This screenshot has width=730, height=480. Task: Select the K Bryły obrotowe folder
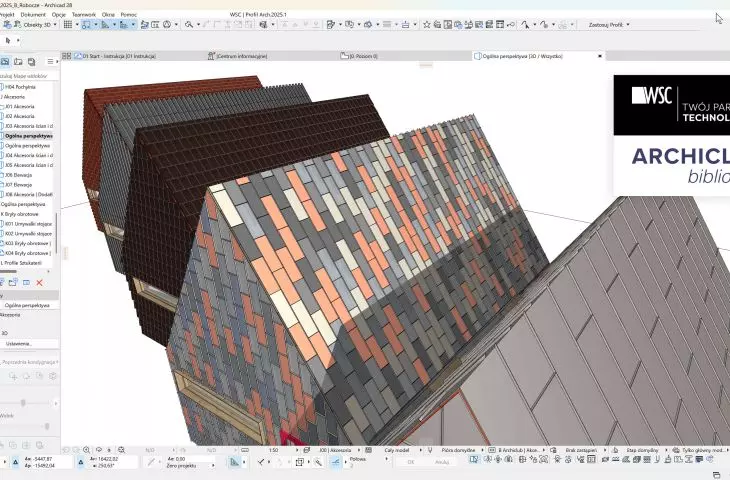[x=20, y=214]
